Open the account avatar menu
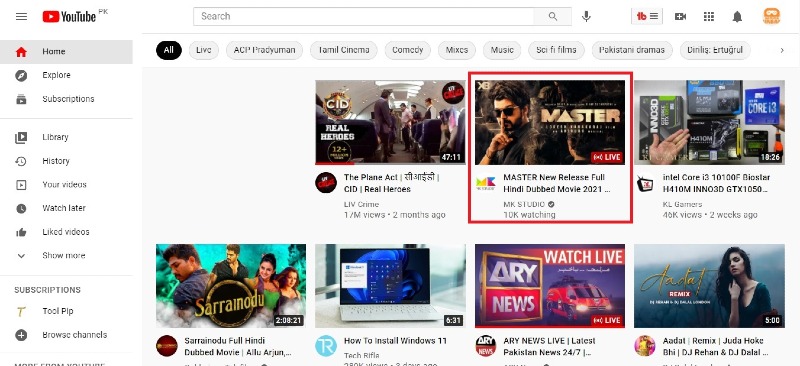 pyautogui.click(x=771, y=16)
